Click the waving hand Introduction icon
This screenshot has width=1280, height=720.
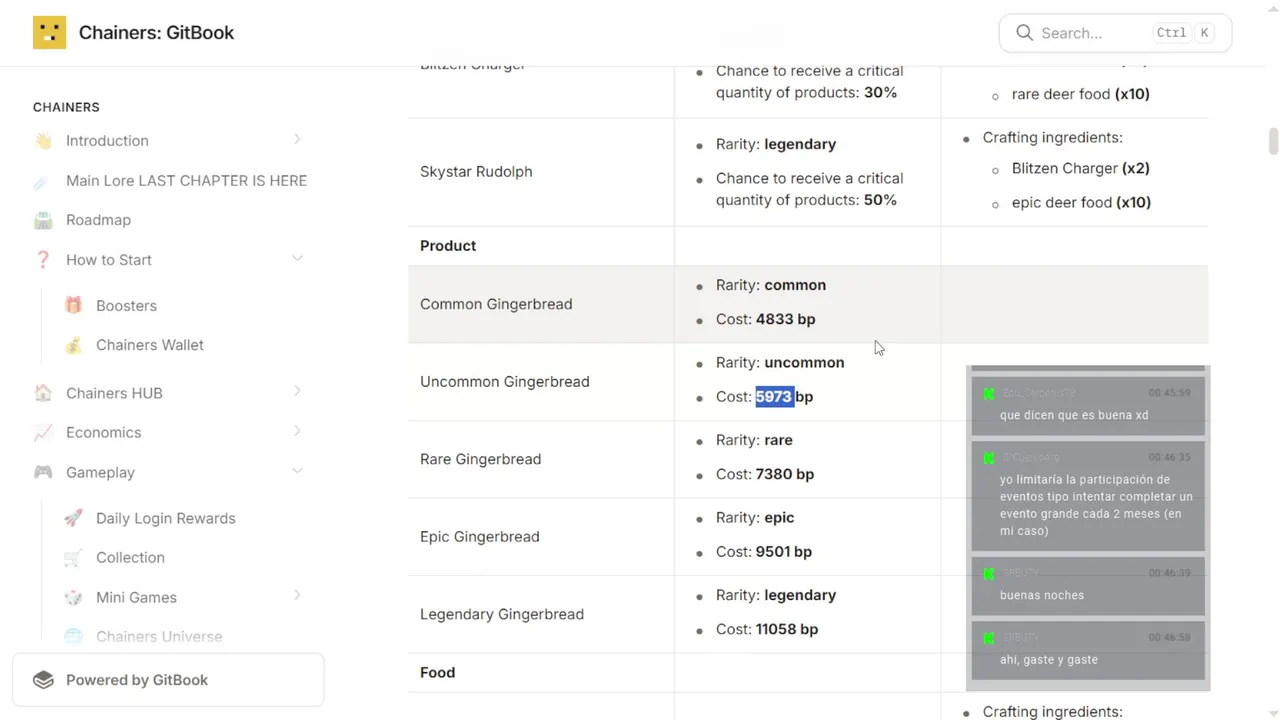coord(43,141)
